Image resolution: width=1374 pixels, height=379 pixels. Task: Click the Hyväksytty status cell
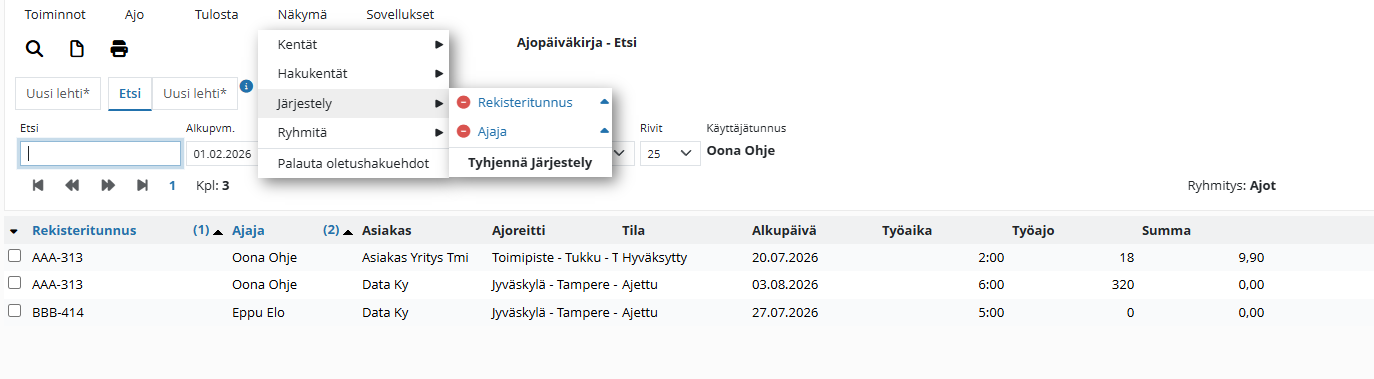click(654, 258)
